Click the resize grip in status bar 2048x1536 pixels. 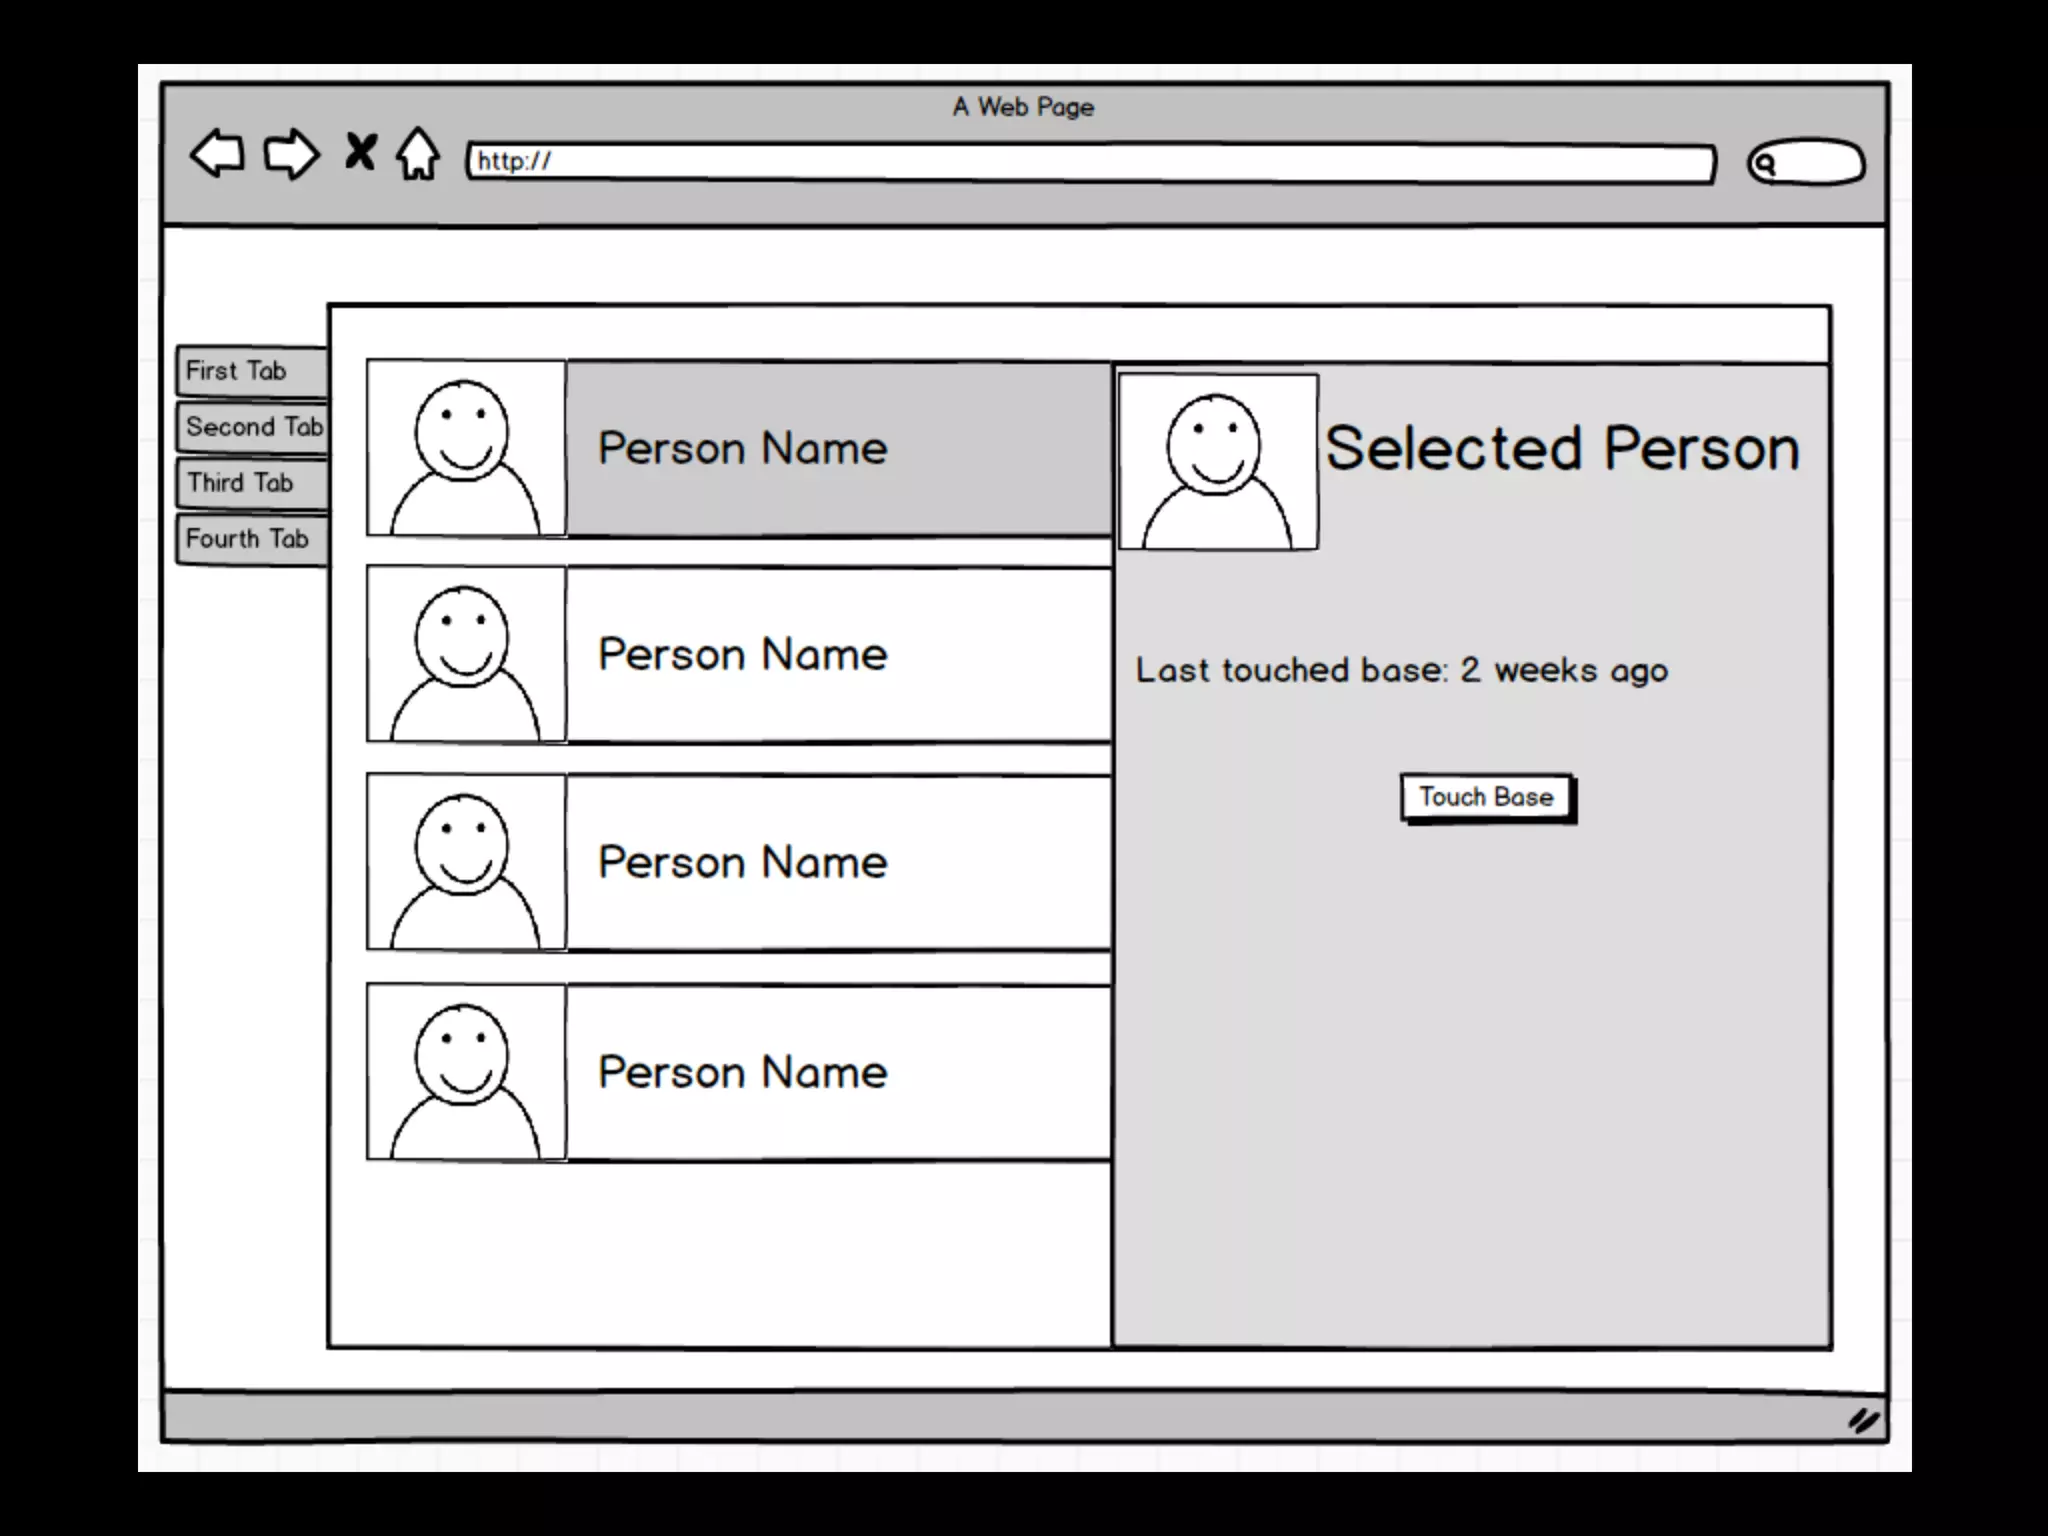[1862, 1420]
